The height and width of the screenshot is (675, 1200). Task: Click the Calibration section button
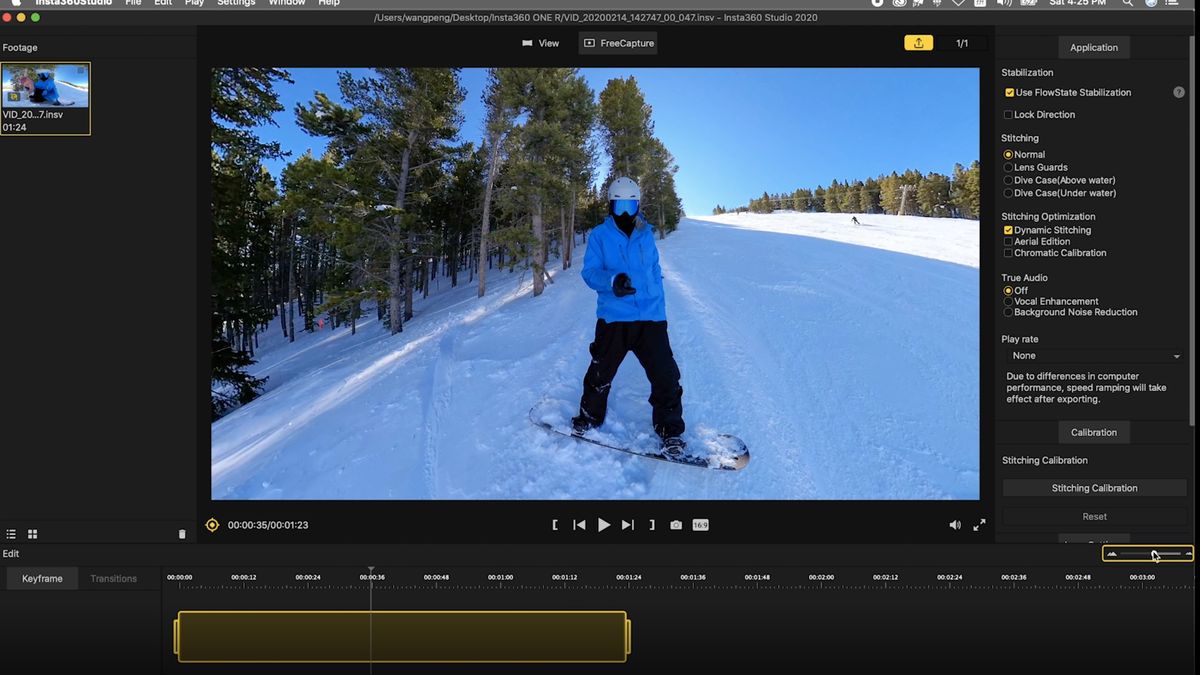(x=1094, y=432)
